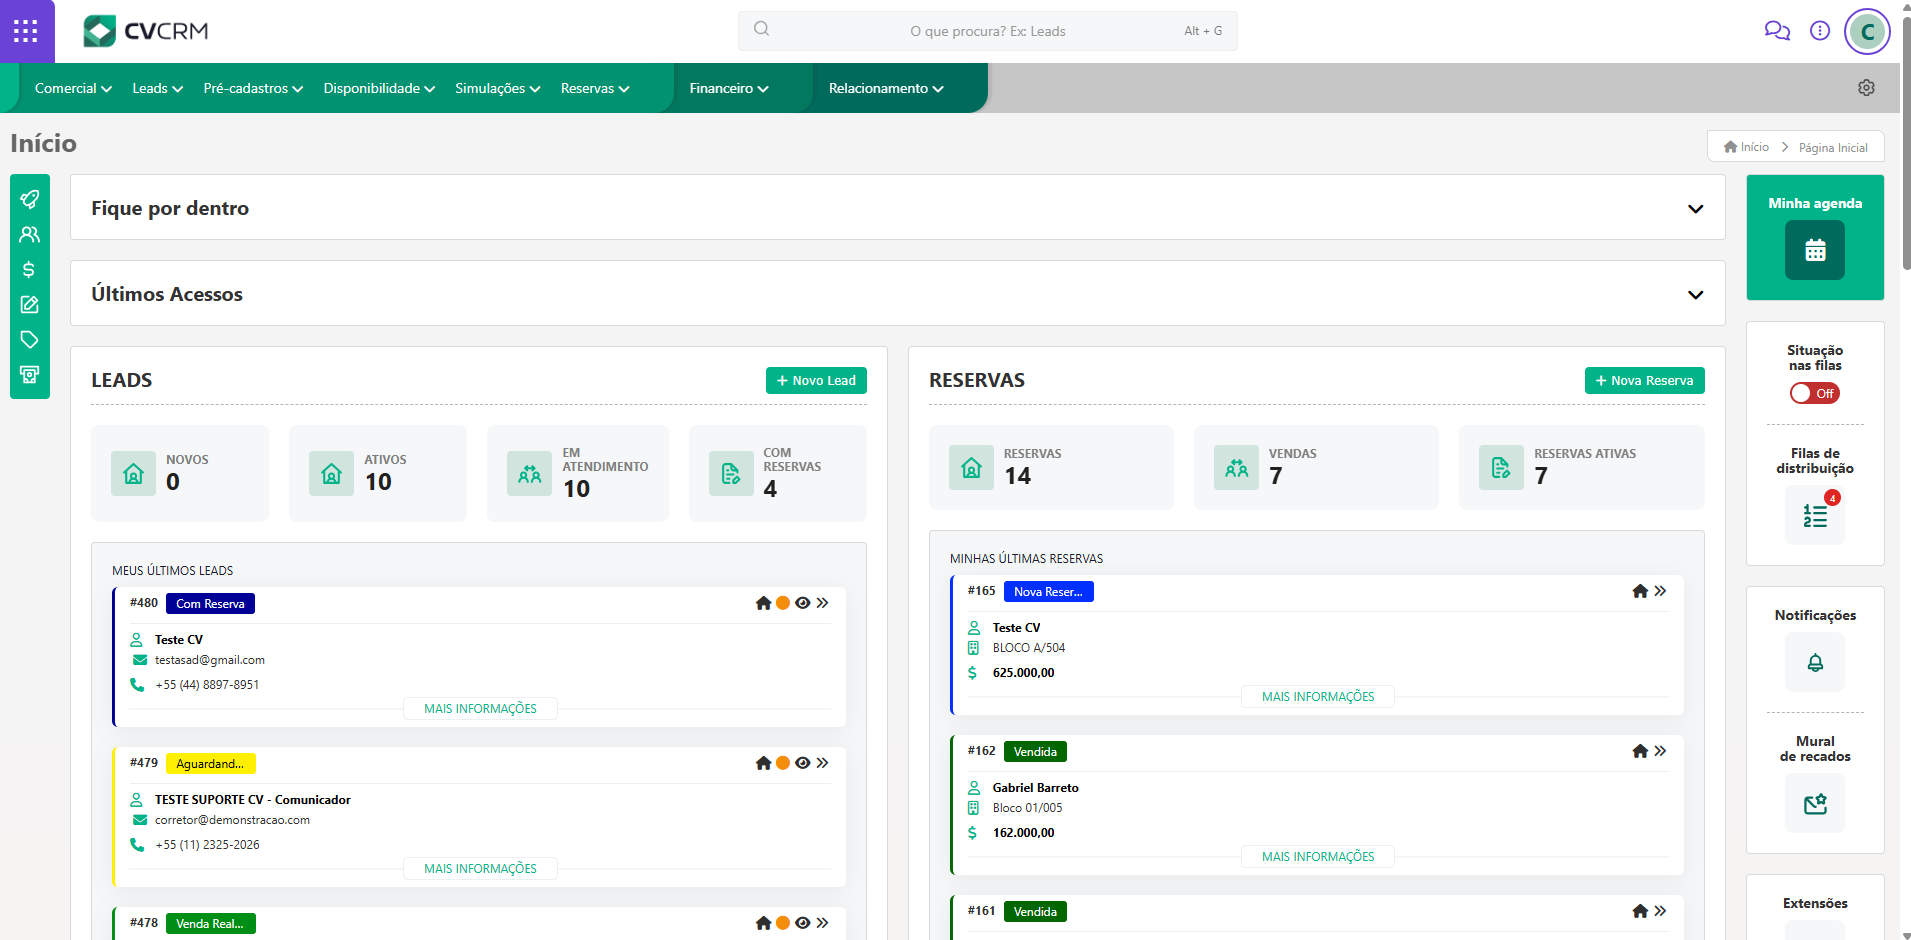Click Mais Informações on lead #480

click(480, 708)
